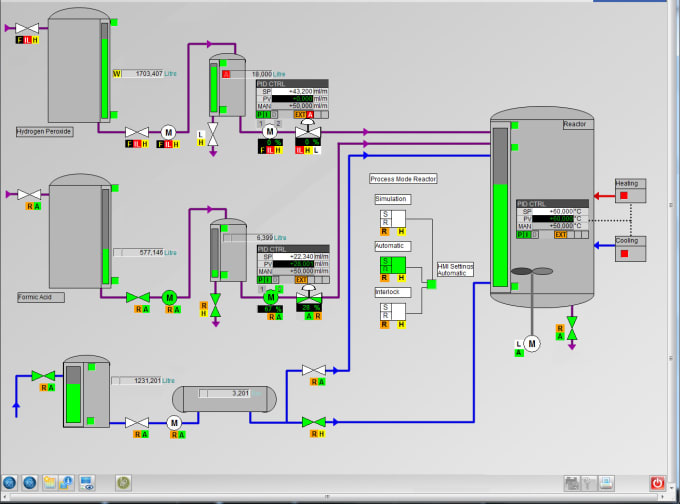Click the horizontal scrollbar at bottom
Viewport: 680px width, 504px height.
click(334, 497)
